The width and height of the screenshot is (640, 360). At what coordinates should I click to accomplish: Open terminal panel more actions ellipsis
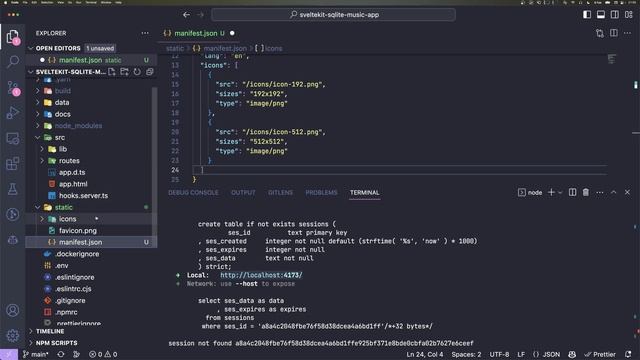click(600, 192)
